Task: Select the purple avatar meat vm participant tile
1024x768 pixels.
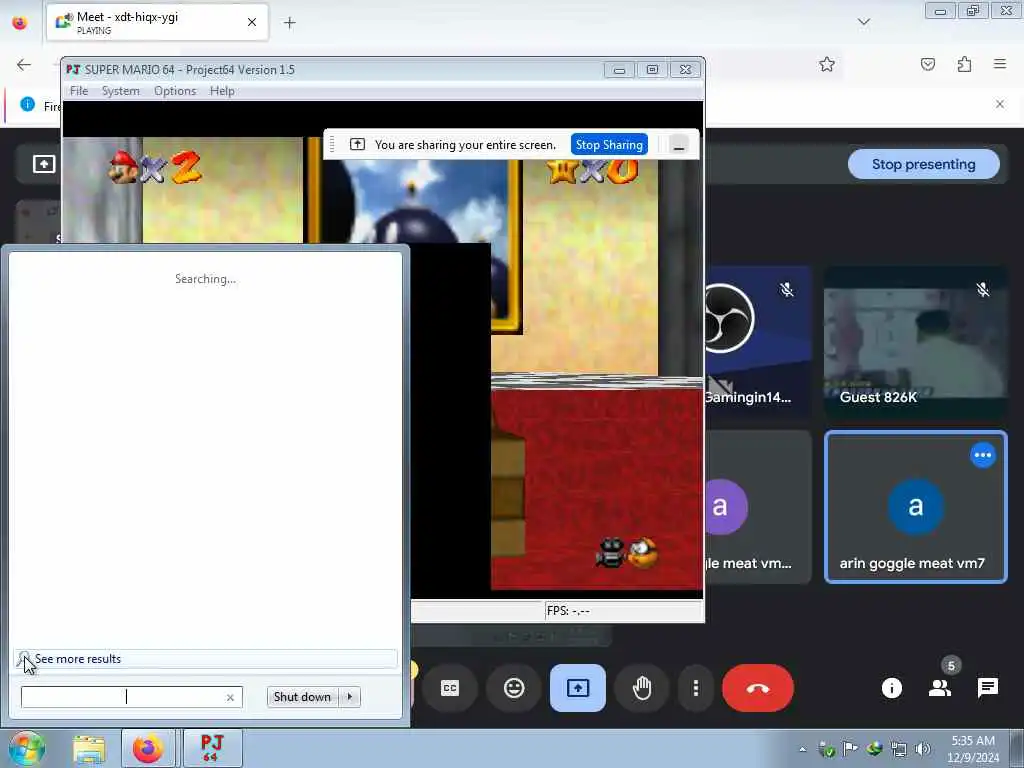Action: 758,507
